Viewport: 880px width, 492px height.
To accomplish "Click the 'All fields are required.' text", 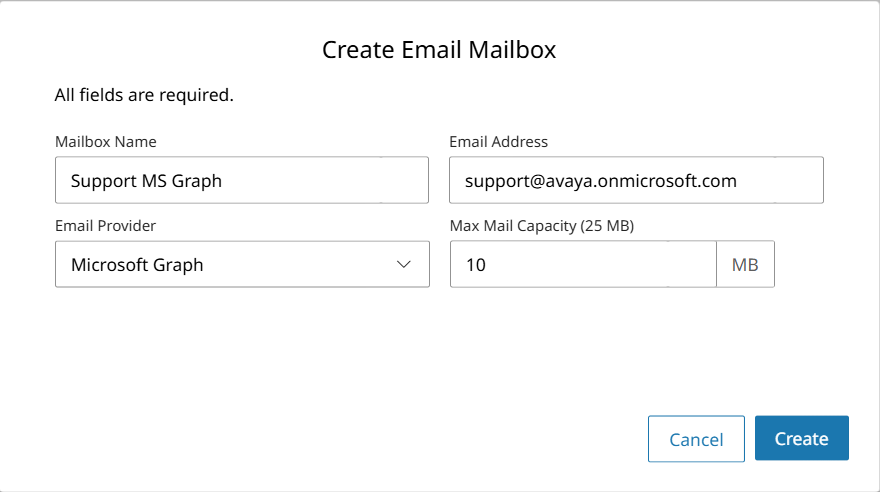I will pyautogui.click(x=144, y=95).
